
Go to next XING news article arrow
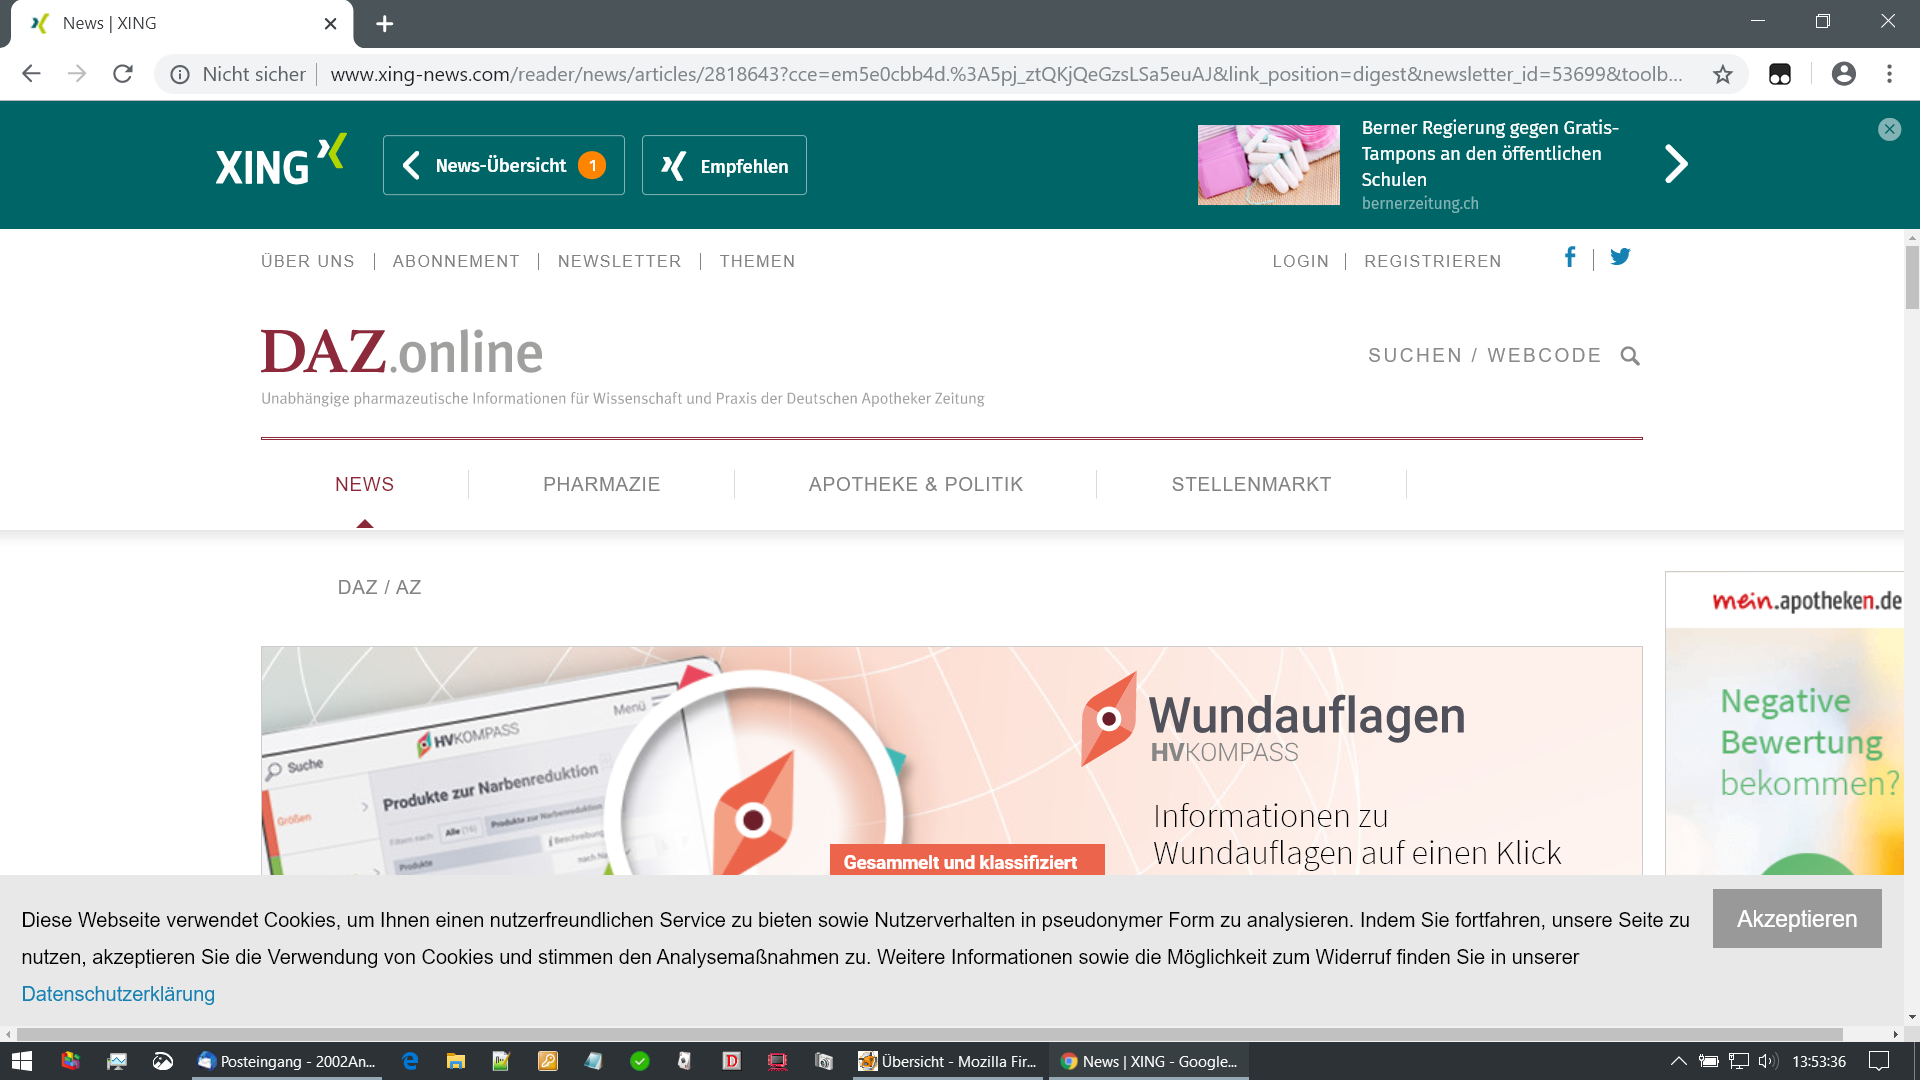[1676, 164]
